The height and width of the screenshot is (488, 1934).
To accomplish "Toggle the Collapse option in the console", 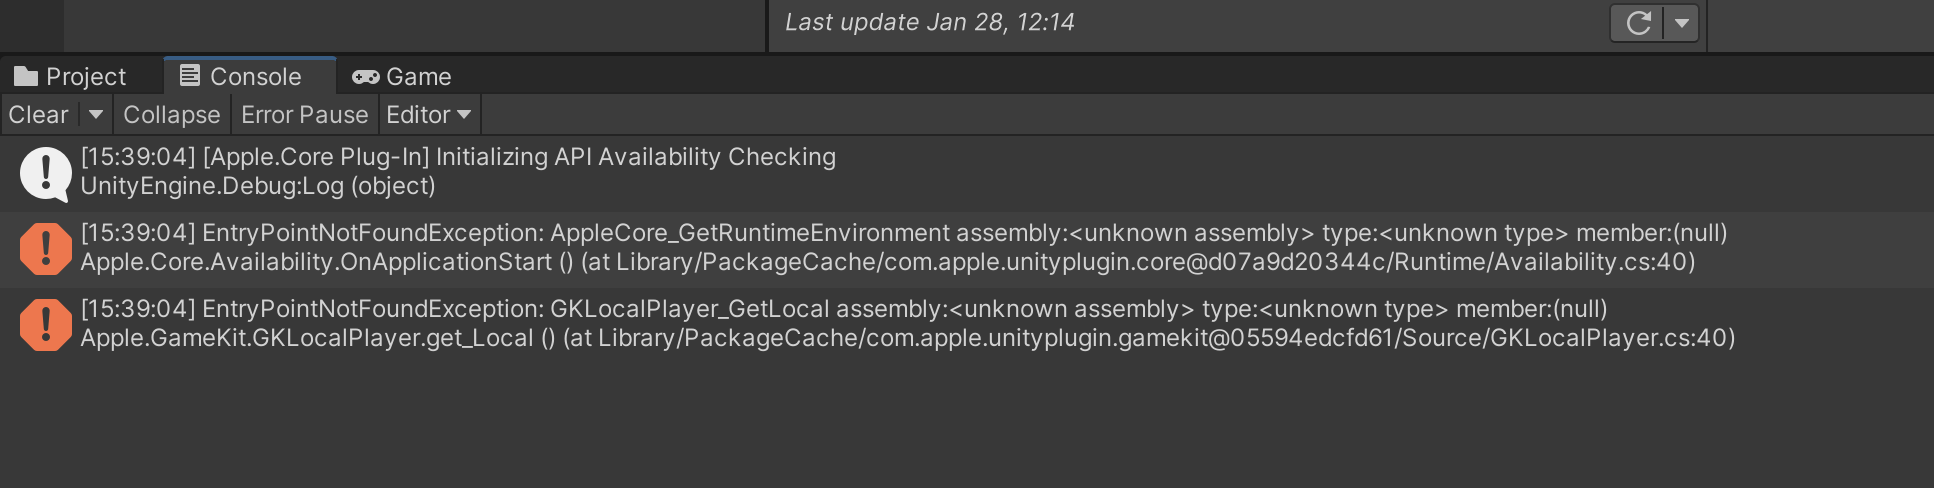I will click(x=172, y=115).
